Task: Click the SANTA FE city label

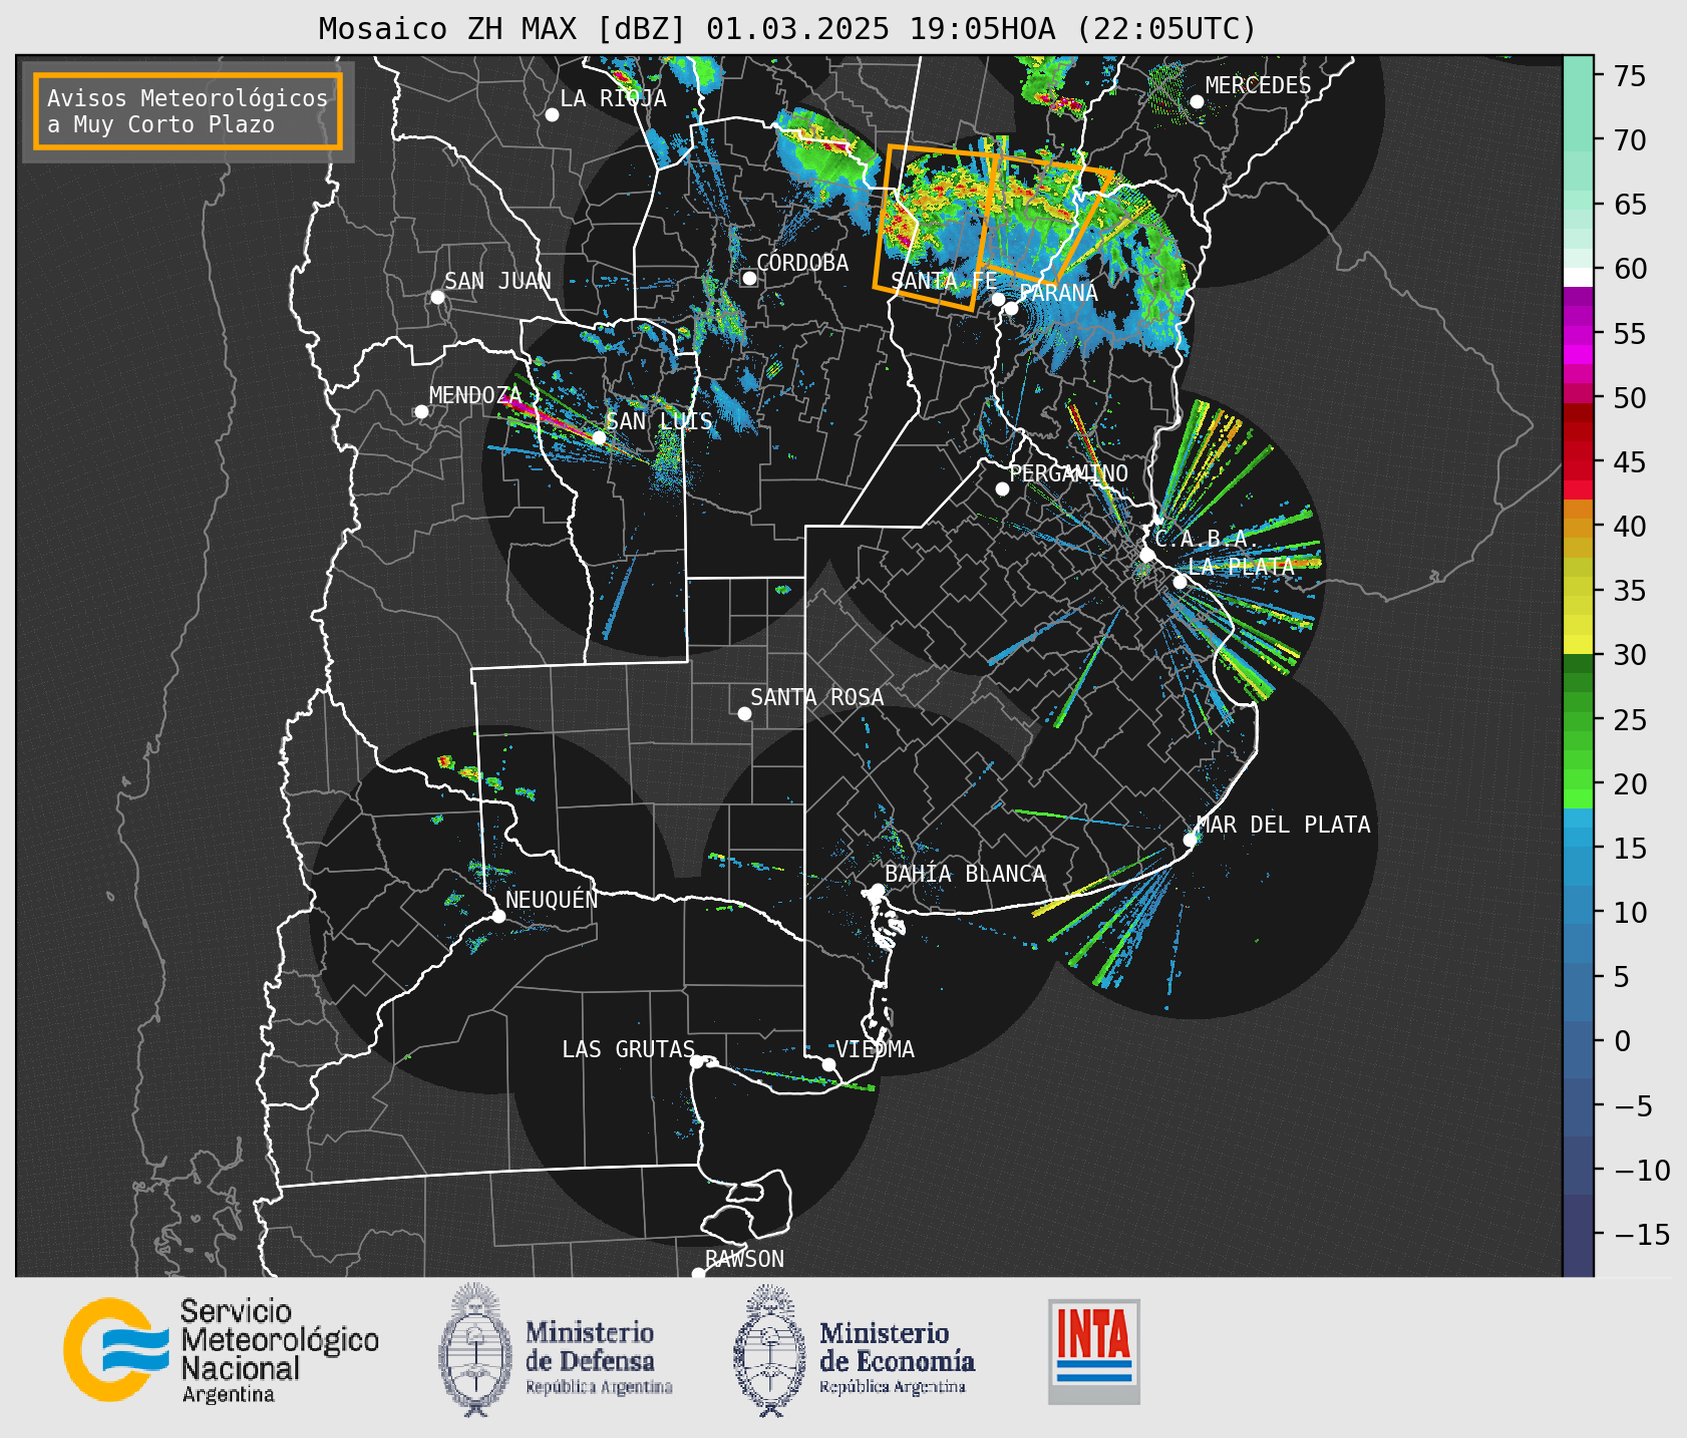Action: pyautogui.click(x=945, y=281)
